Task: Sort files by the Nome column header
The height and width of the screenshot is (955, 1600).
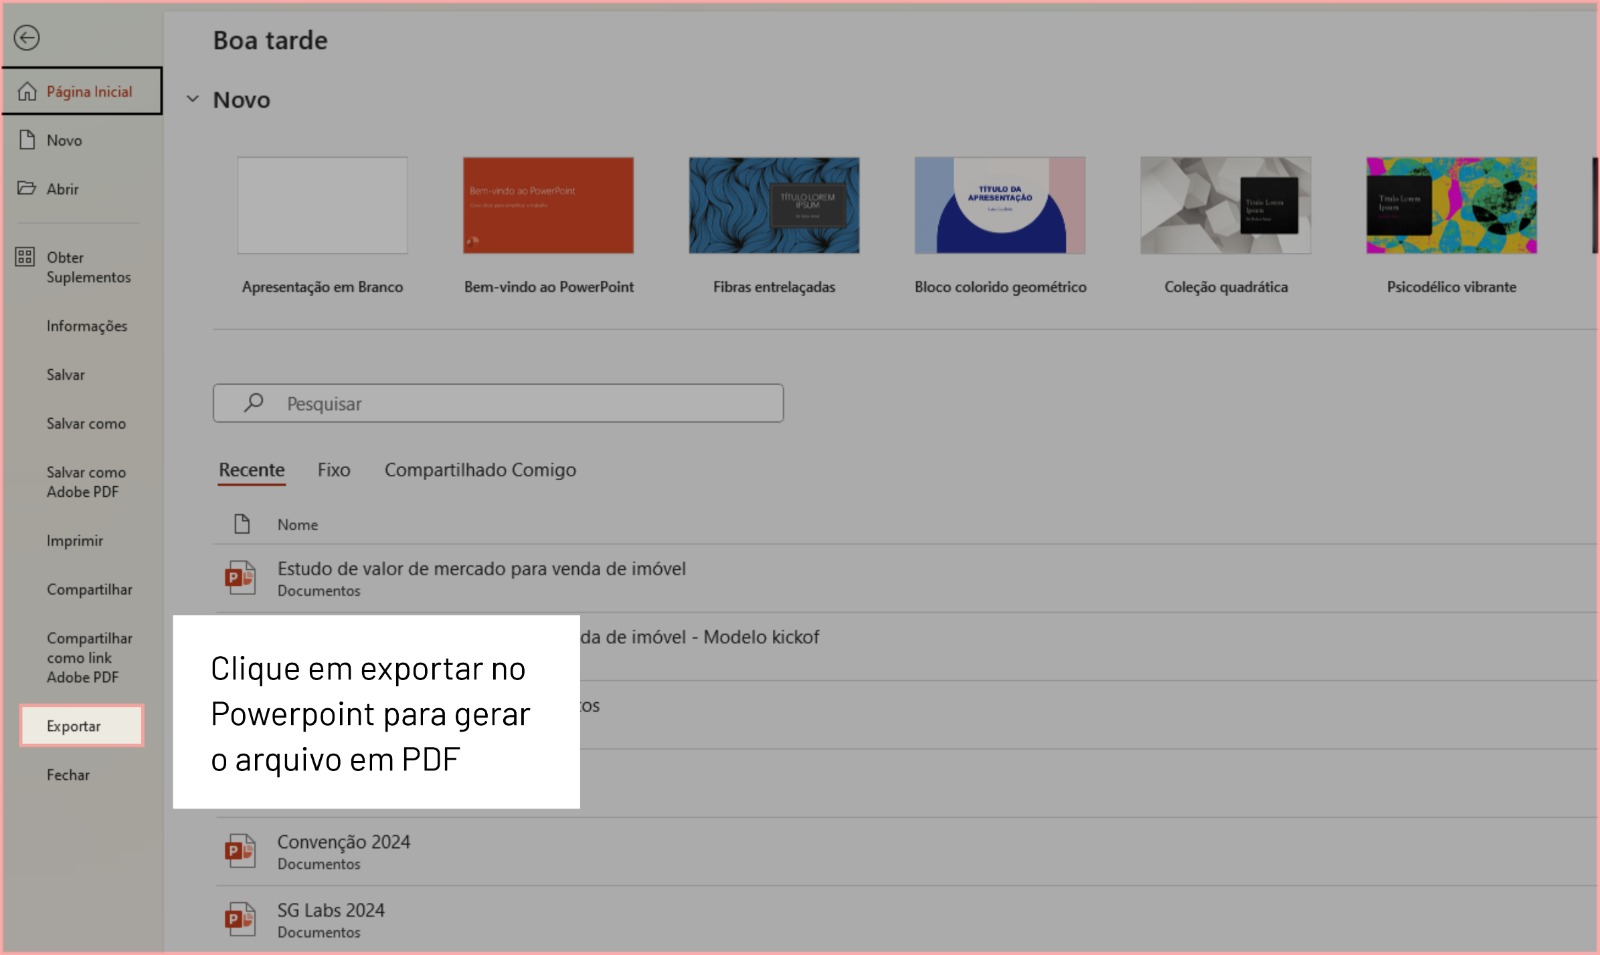Action: point(298,525)
